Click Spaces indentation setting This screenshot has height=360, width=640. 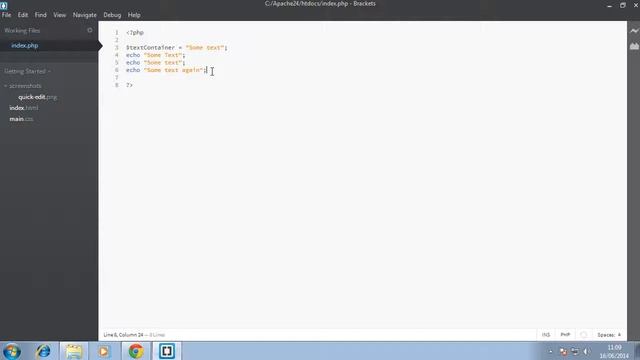(x=606, y=335)
